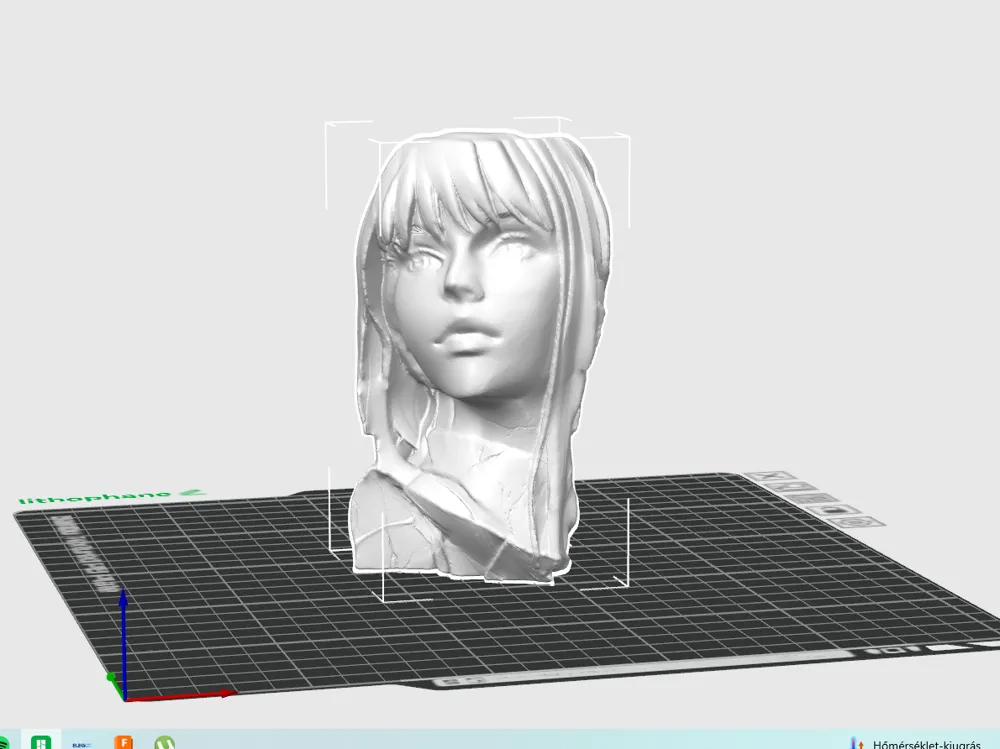Viewport: 1000px width, 749px height.
Task: Click the camera icon along the build plate edge
Action: click(832, 509)
